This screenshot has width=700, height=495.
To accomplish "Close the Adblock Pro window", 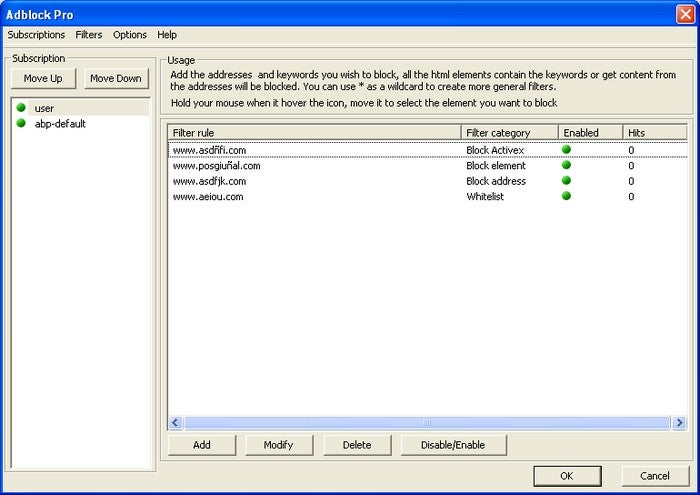I will (685, 14).
